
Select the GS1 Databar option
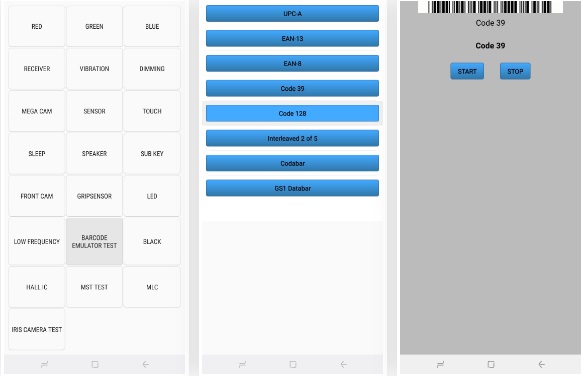pos(292,188)
